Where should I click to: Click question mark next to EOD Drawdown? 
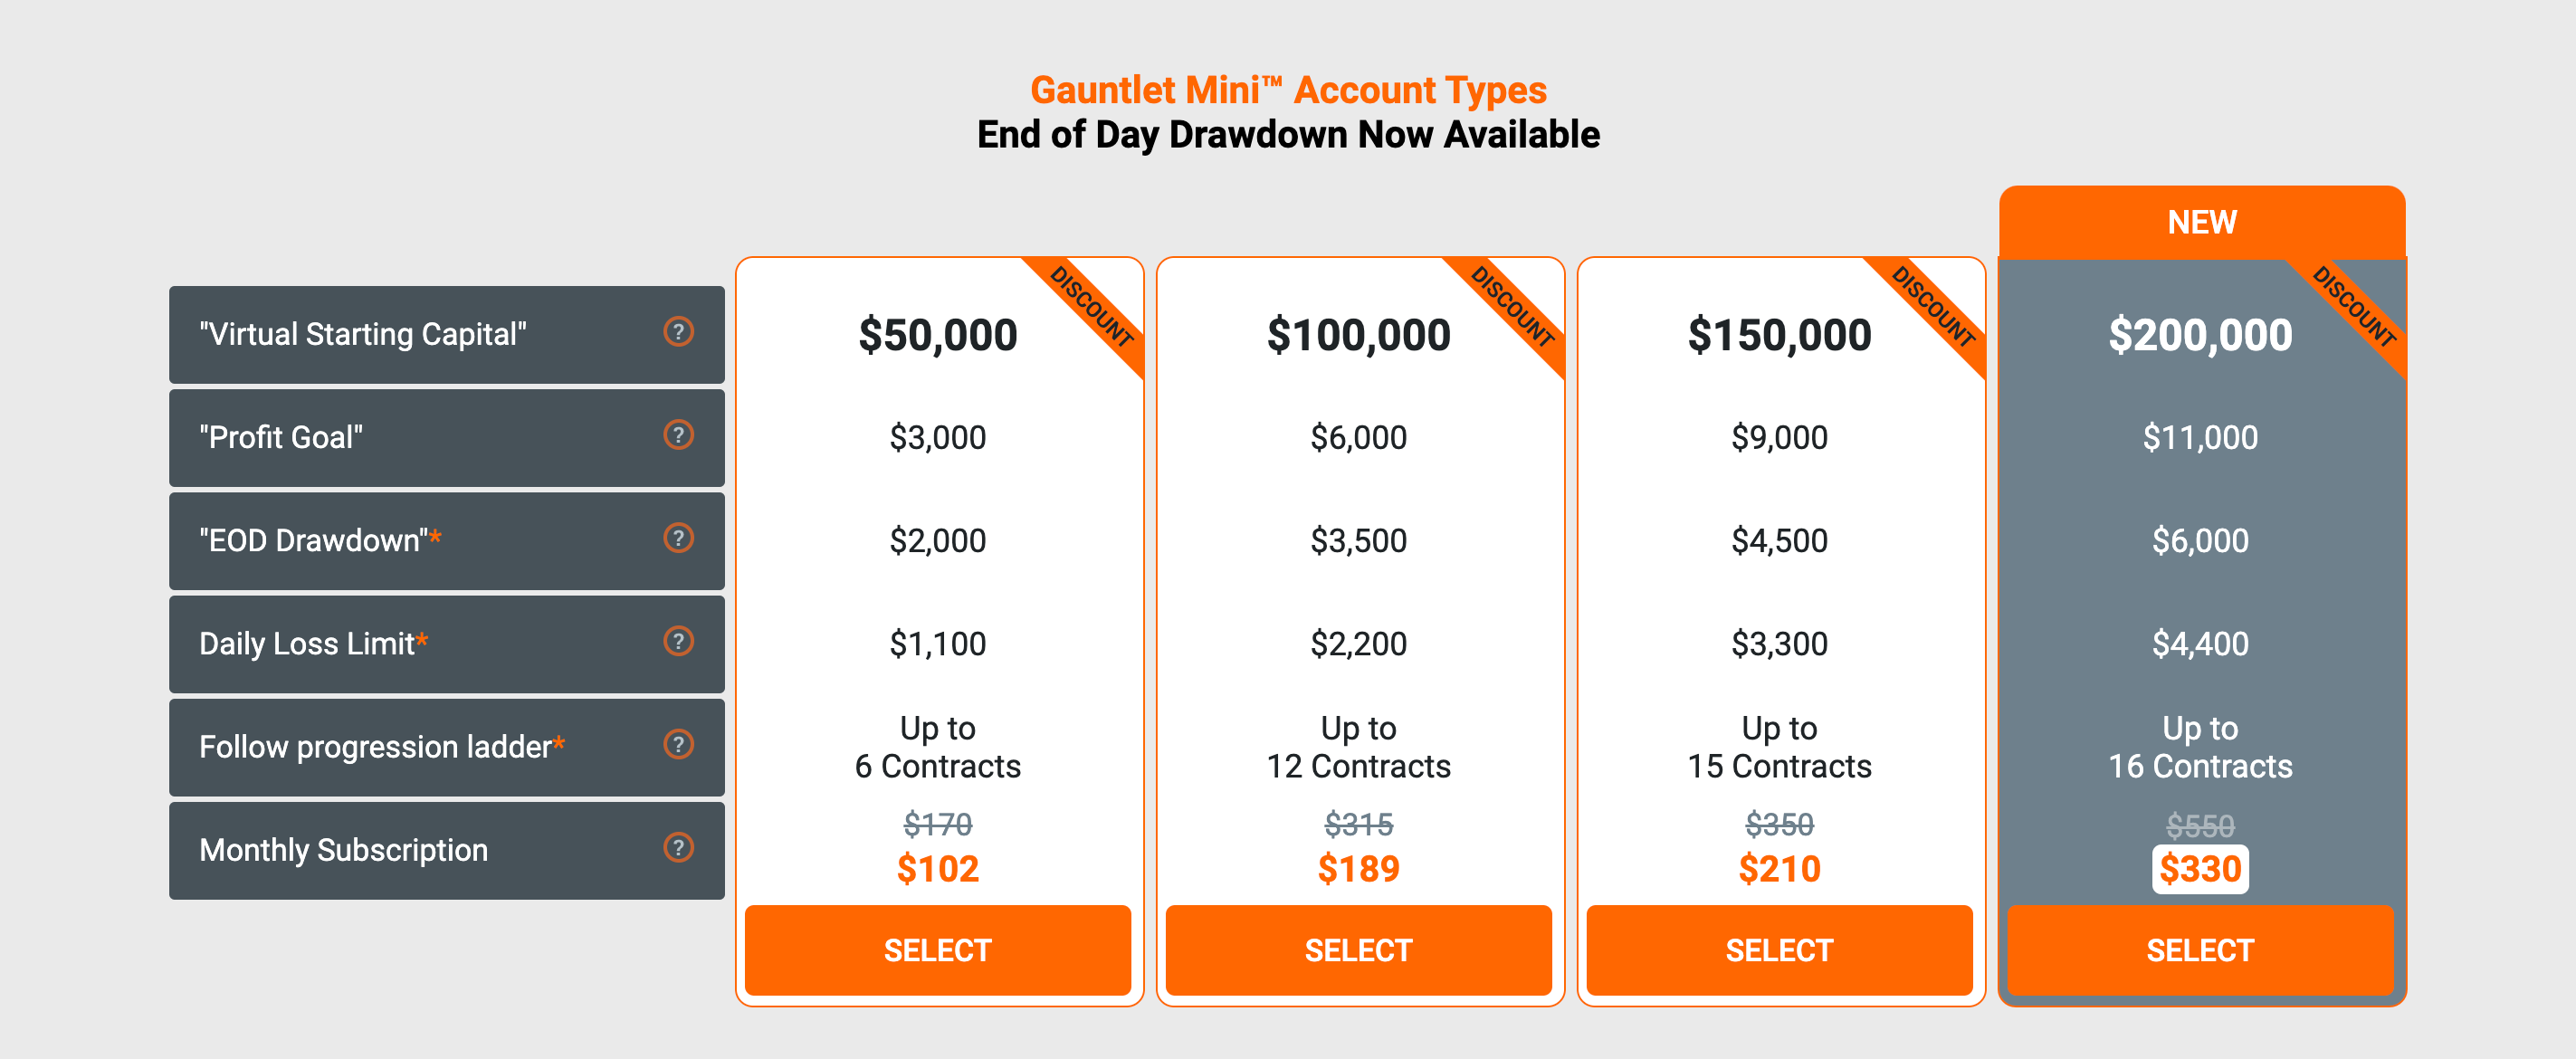point(678,538)
